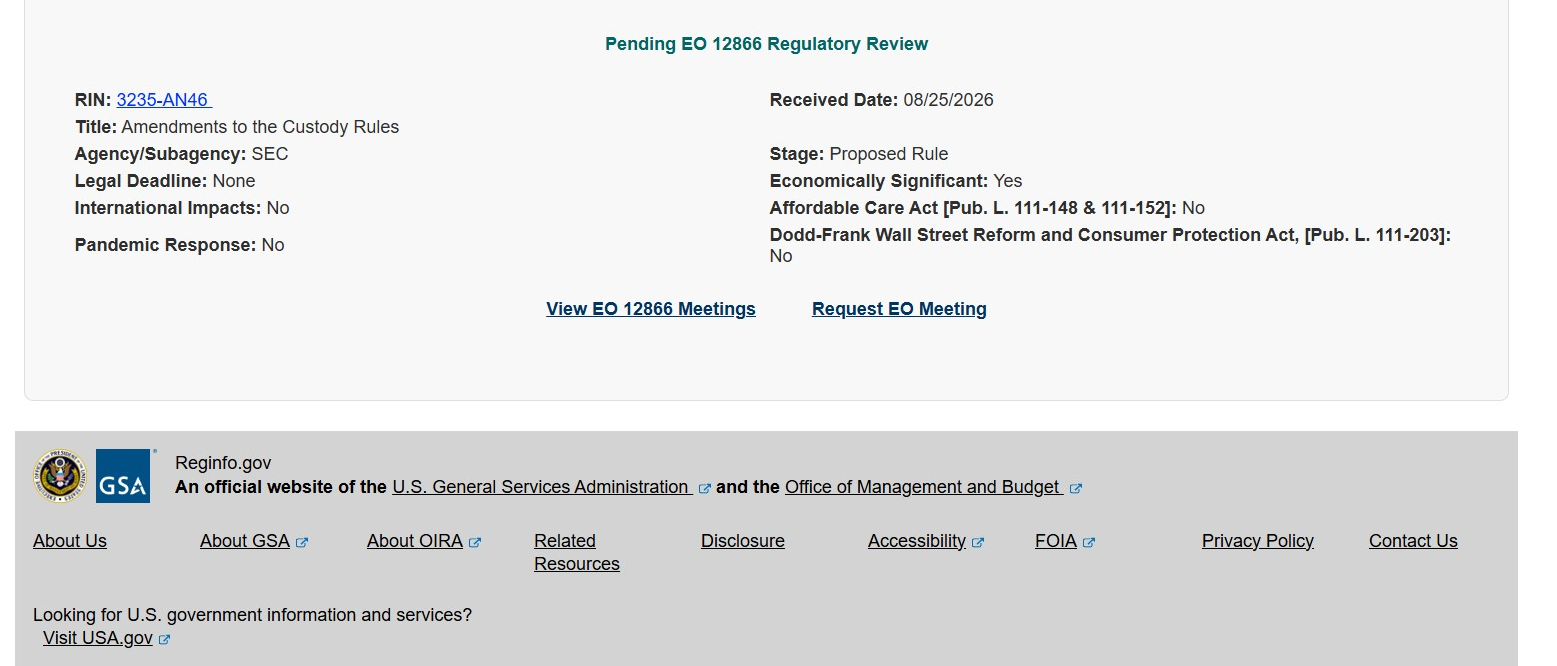Click external-link icon next to About GSA

click(x=302, y=543)
